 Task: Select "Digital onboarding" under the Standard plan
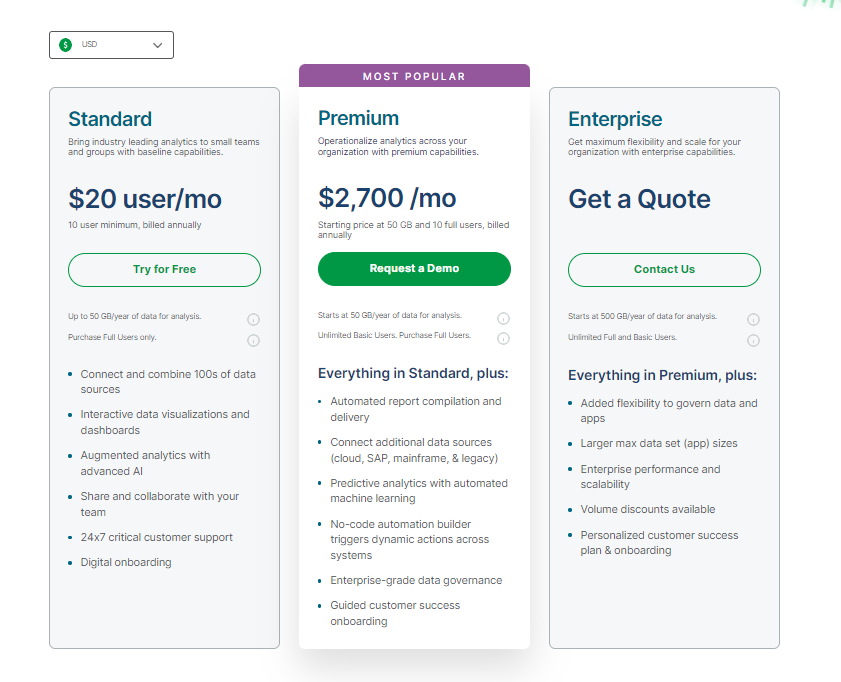pos(127,561)
